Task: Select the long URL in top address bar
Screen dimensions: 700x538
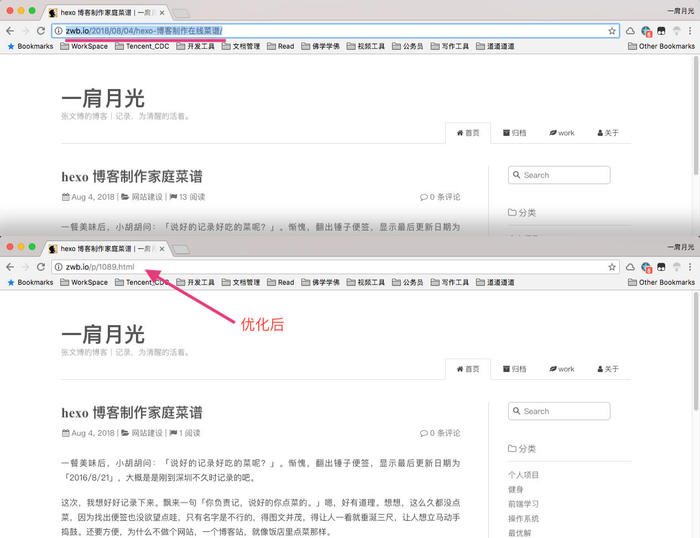Action: coord(144,31)
